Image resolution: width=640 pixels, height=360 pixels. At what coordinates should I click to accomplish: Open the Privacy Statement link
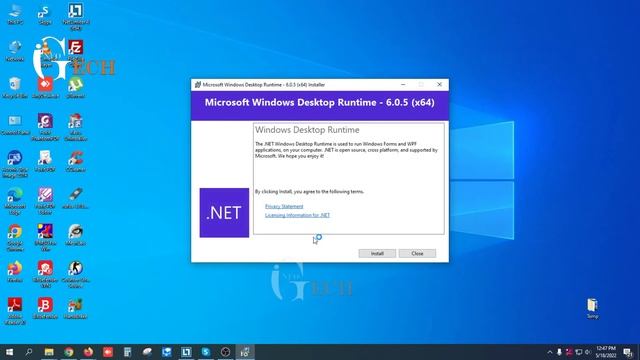(x=284, y=206)
